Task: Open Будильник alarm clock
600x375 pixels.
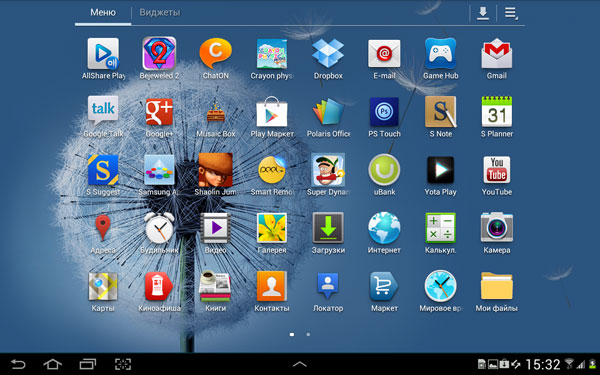Action: [x=159, y=228]
